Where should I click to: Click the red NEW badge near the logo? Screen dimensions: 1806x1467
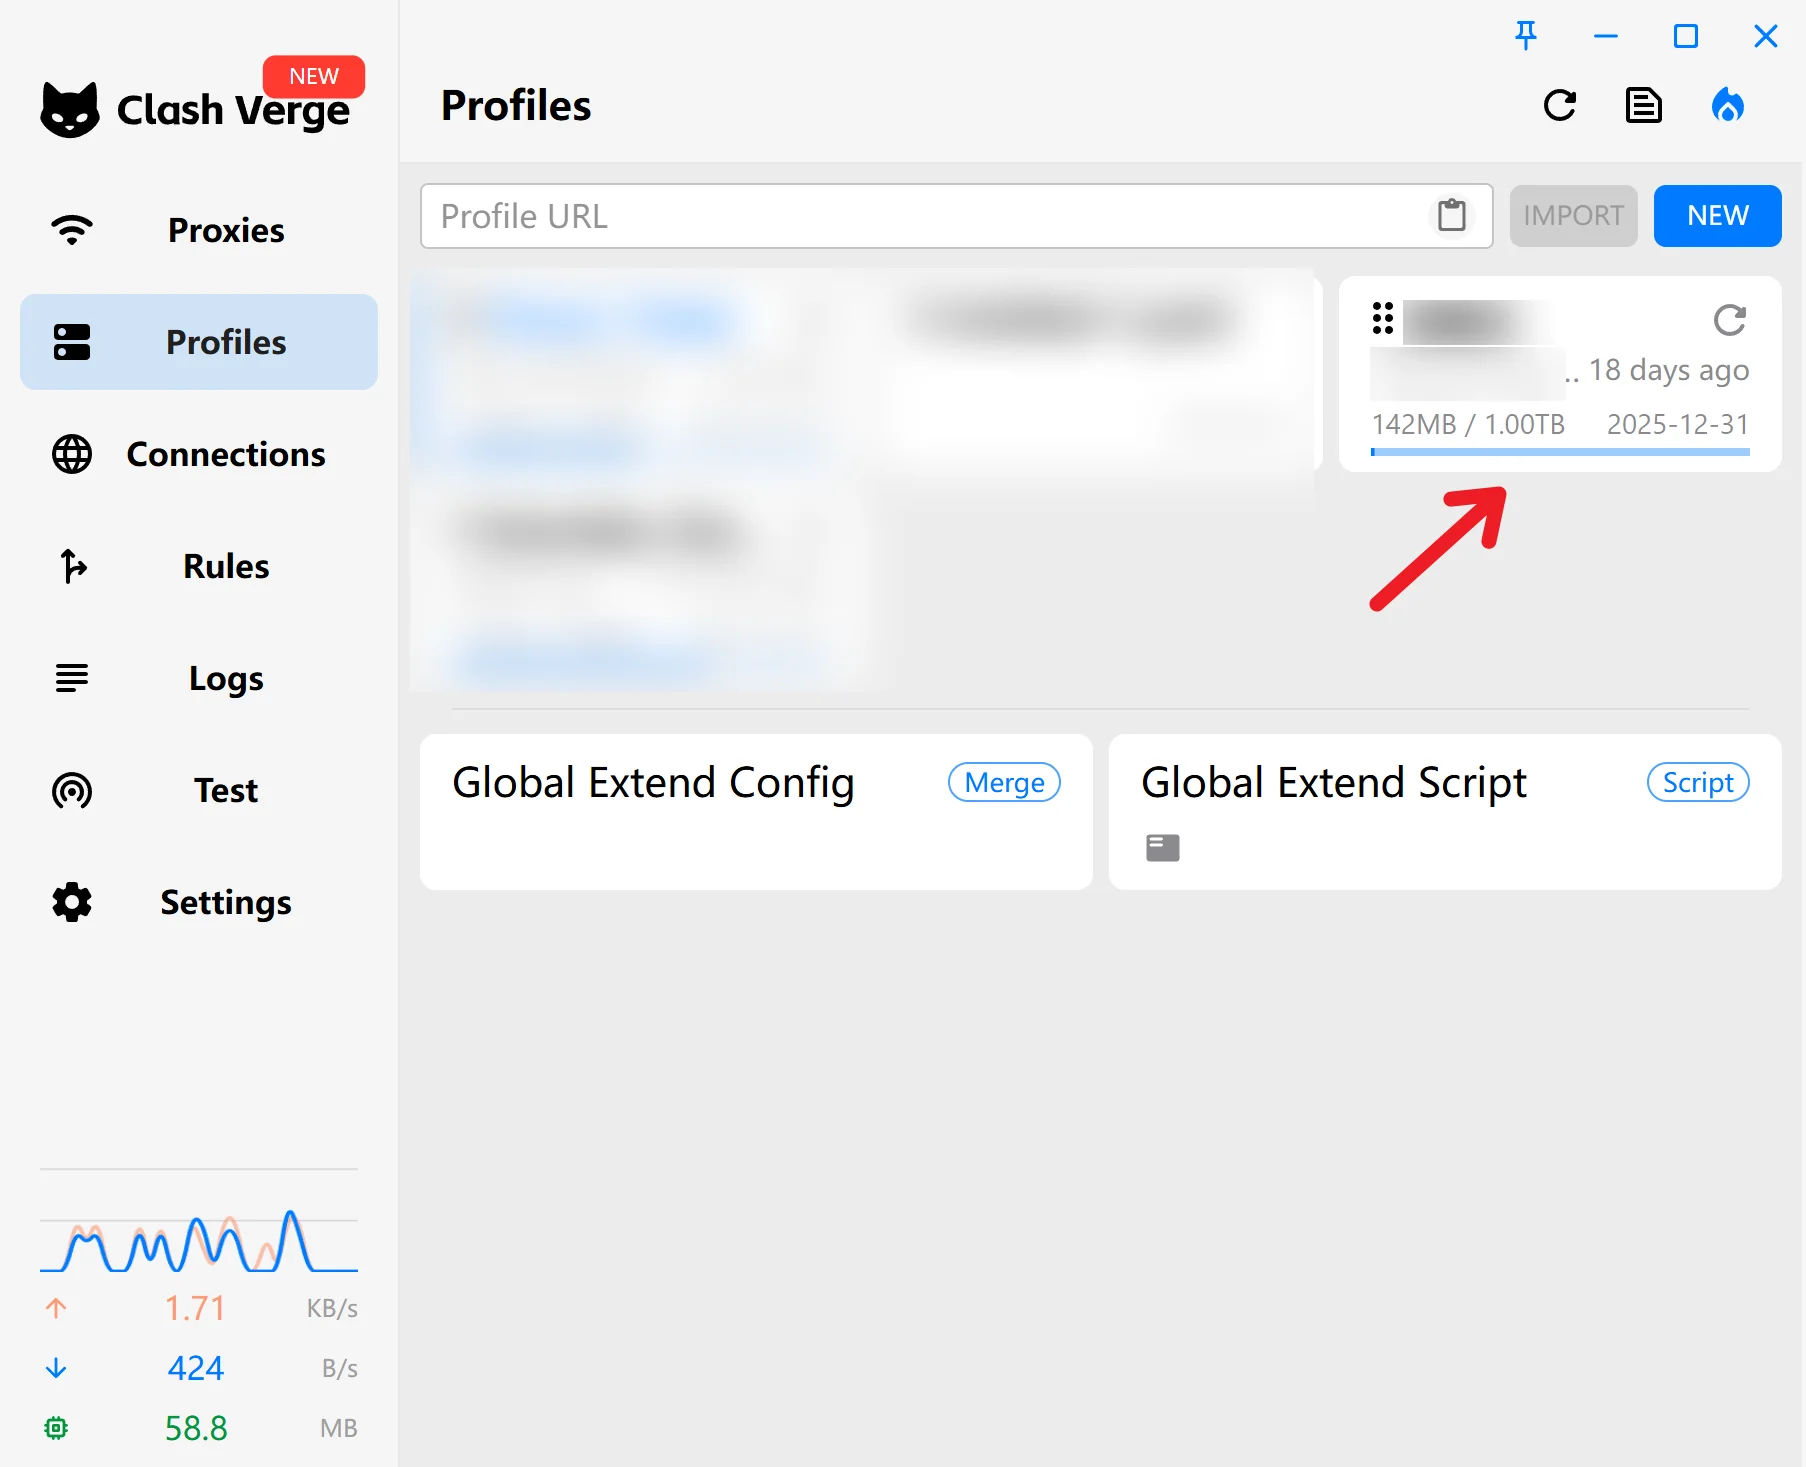(314, 76)
